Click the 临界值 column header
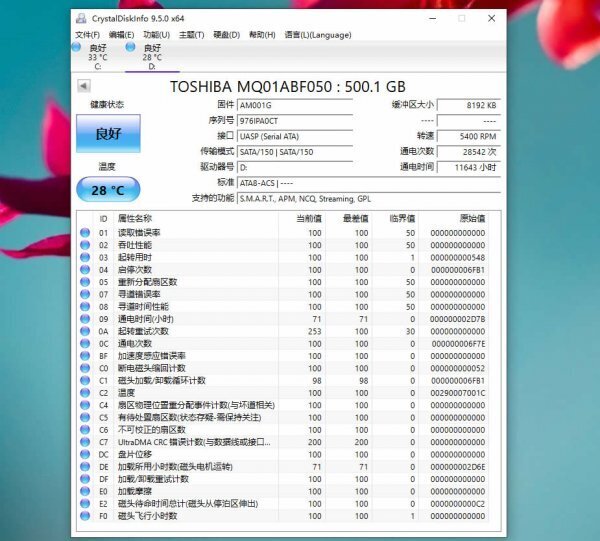 point(402,218)
